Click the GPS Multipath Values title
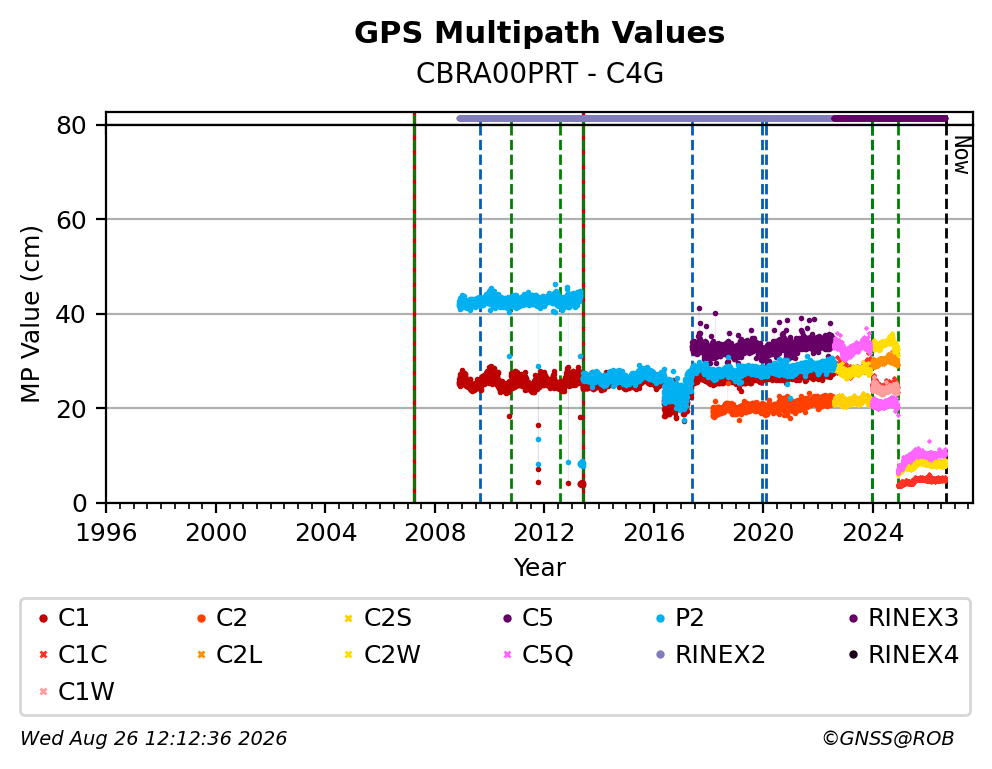The height and width of the screenshot is (769, 992). pyautogui.click(x=540, y=32)
